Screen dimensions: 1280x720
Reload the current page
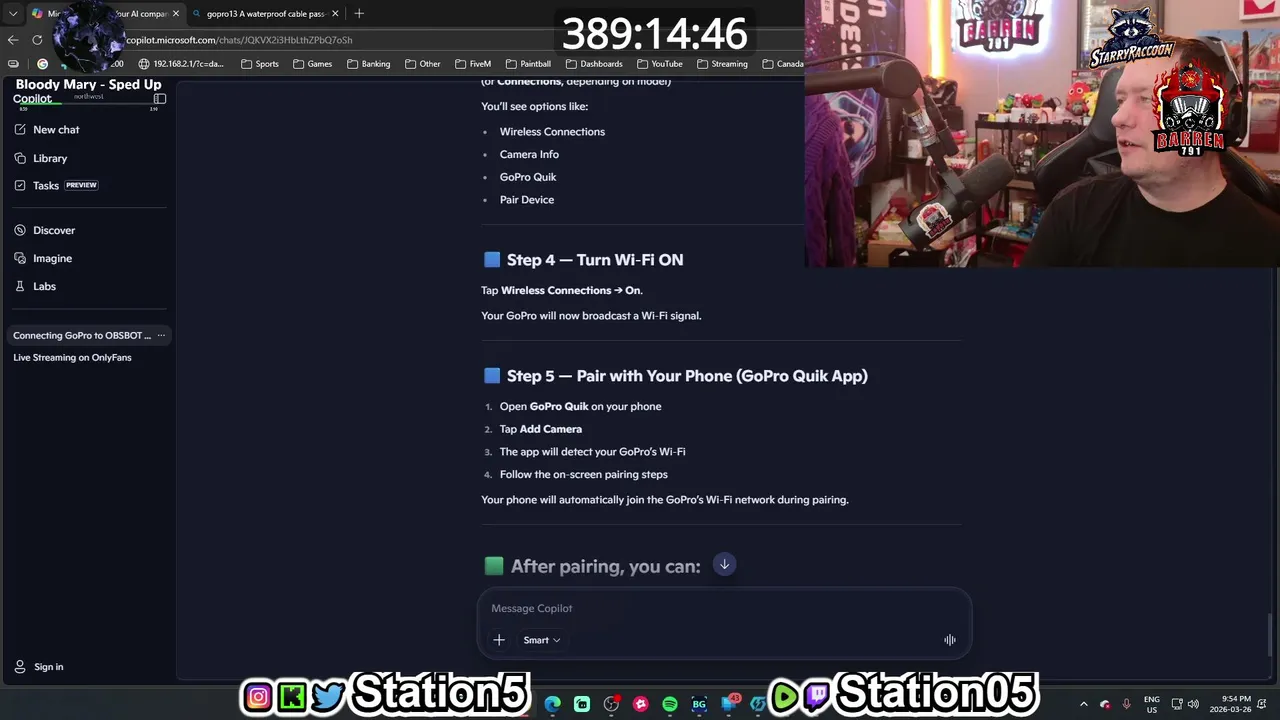tap(37, 40)
